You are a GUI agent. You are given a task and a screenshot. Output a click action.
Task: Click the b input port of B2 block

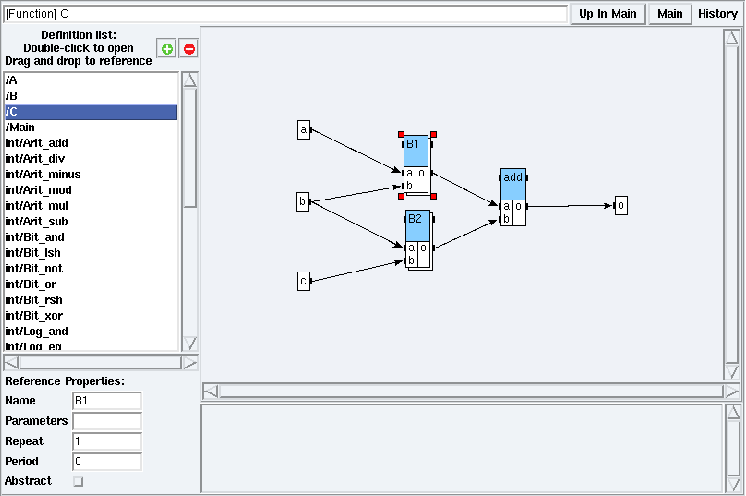(x=411, y=260)
